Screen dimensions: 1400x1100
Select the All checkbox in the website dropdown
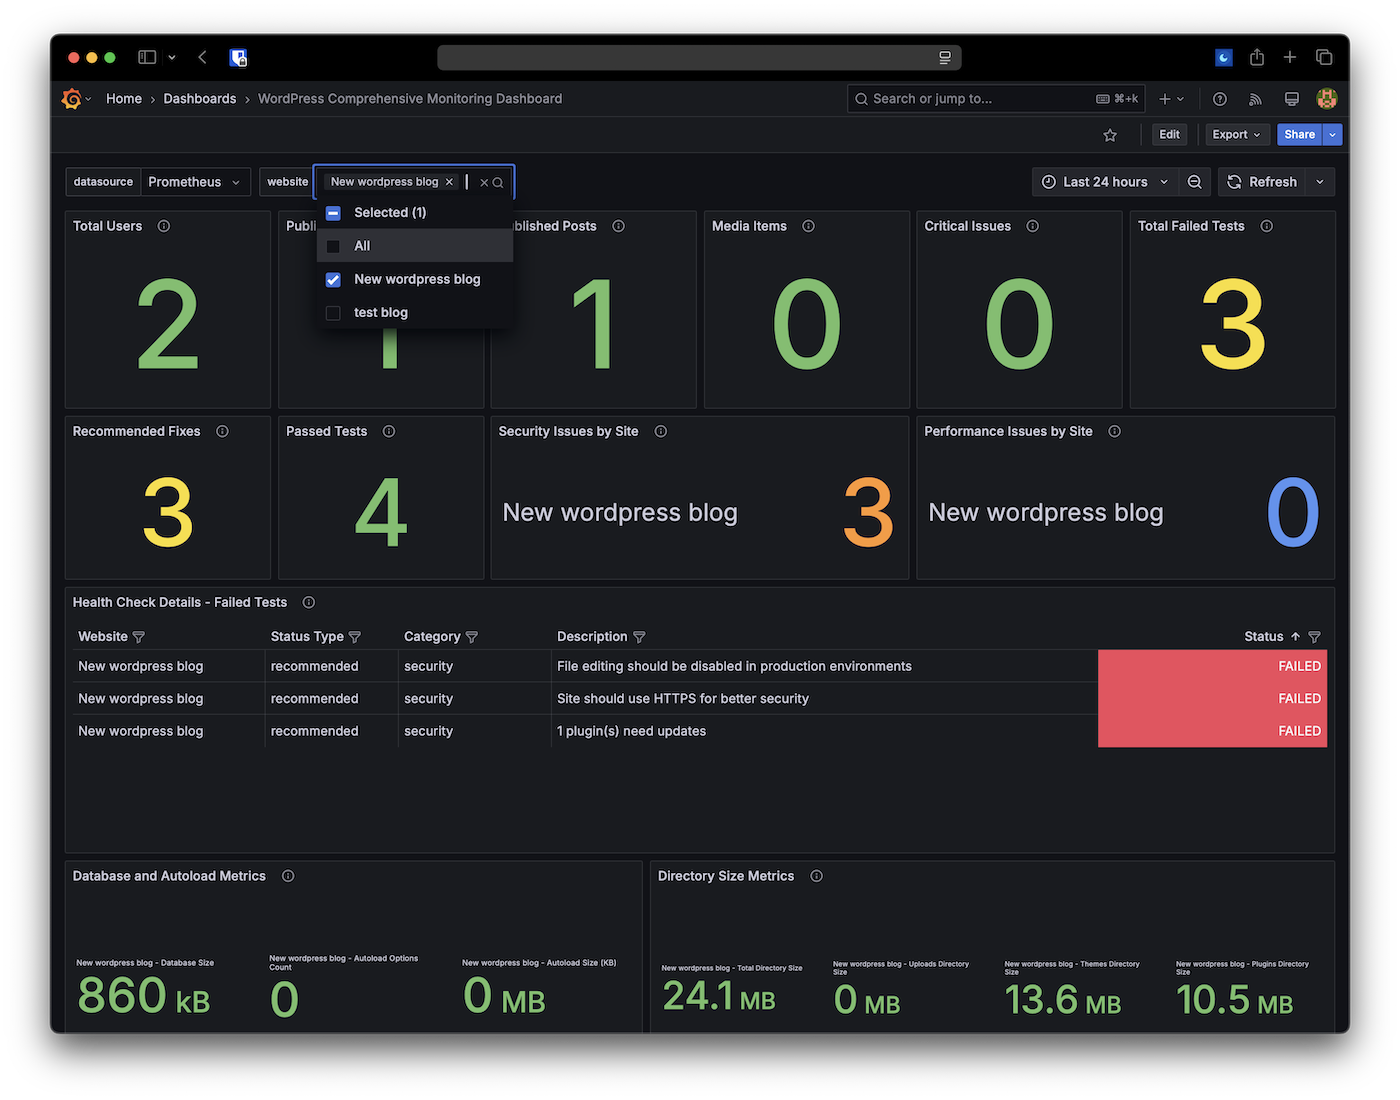332,245
